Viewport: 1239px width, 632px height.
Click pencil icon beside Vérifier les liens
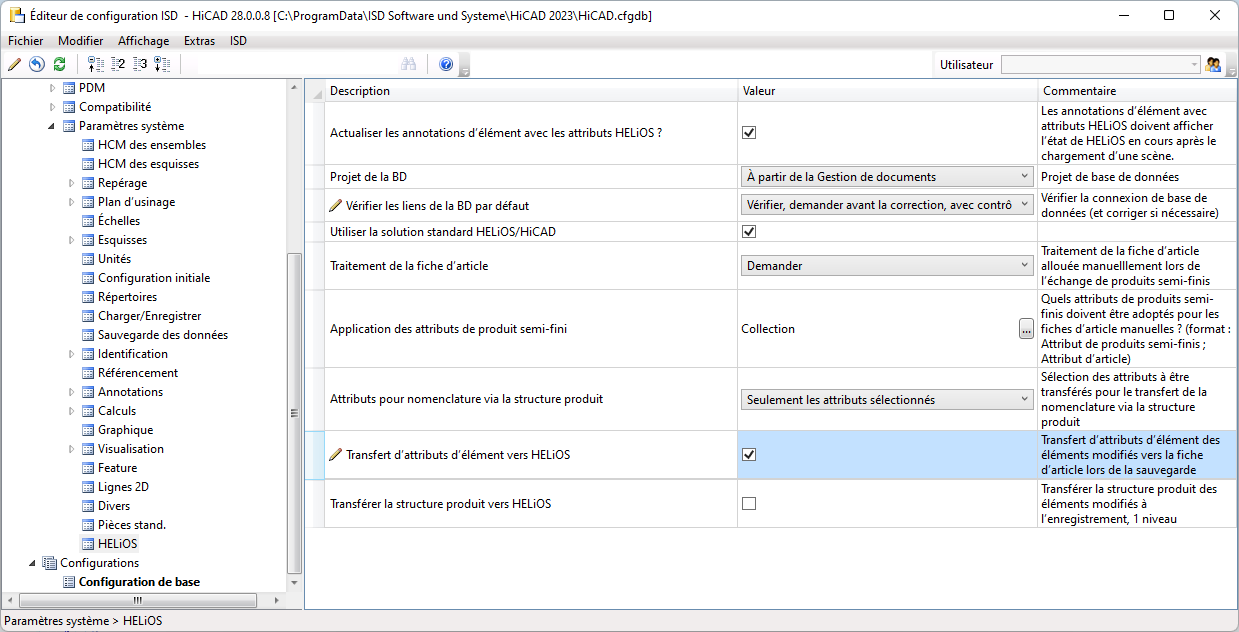coord(336,206)
